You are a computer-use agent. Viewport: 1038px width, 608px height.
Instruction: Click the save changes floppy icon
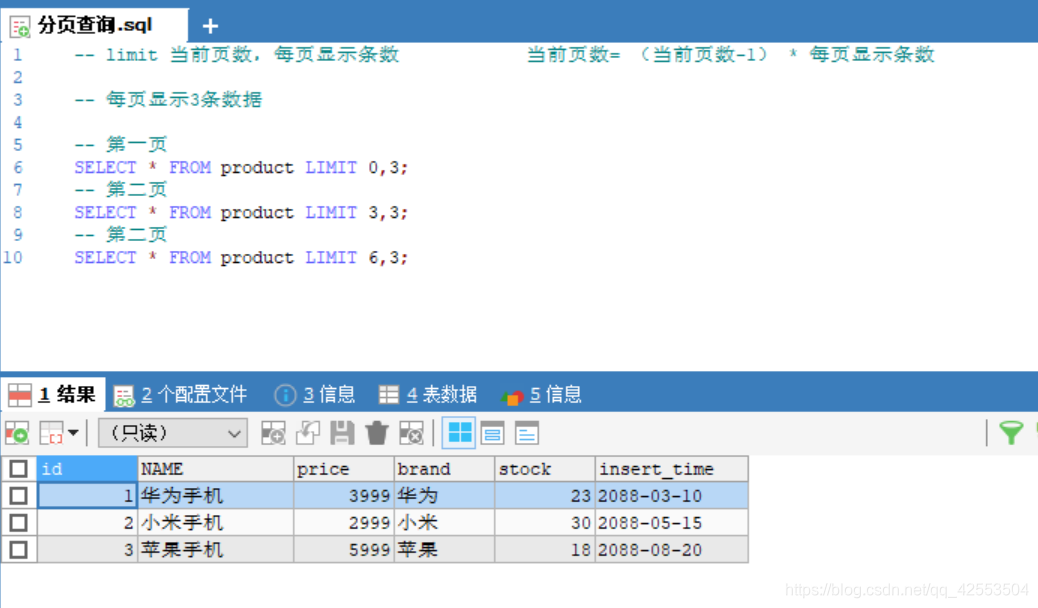click(x=342, y=434)
